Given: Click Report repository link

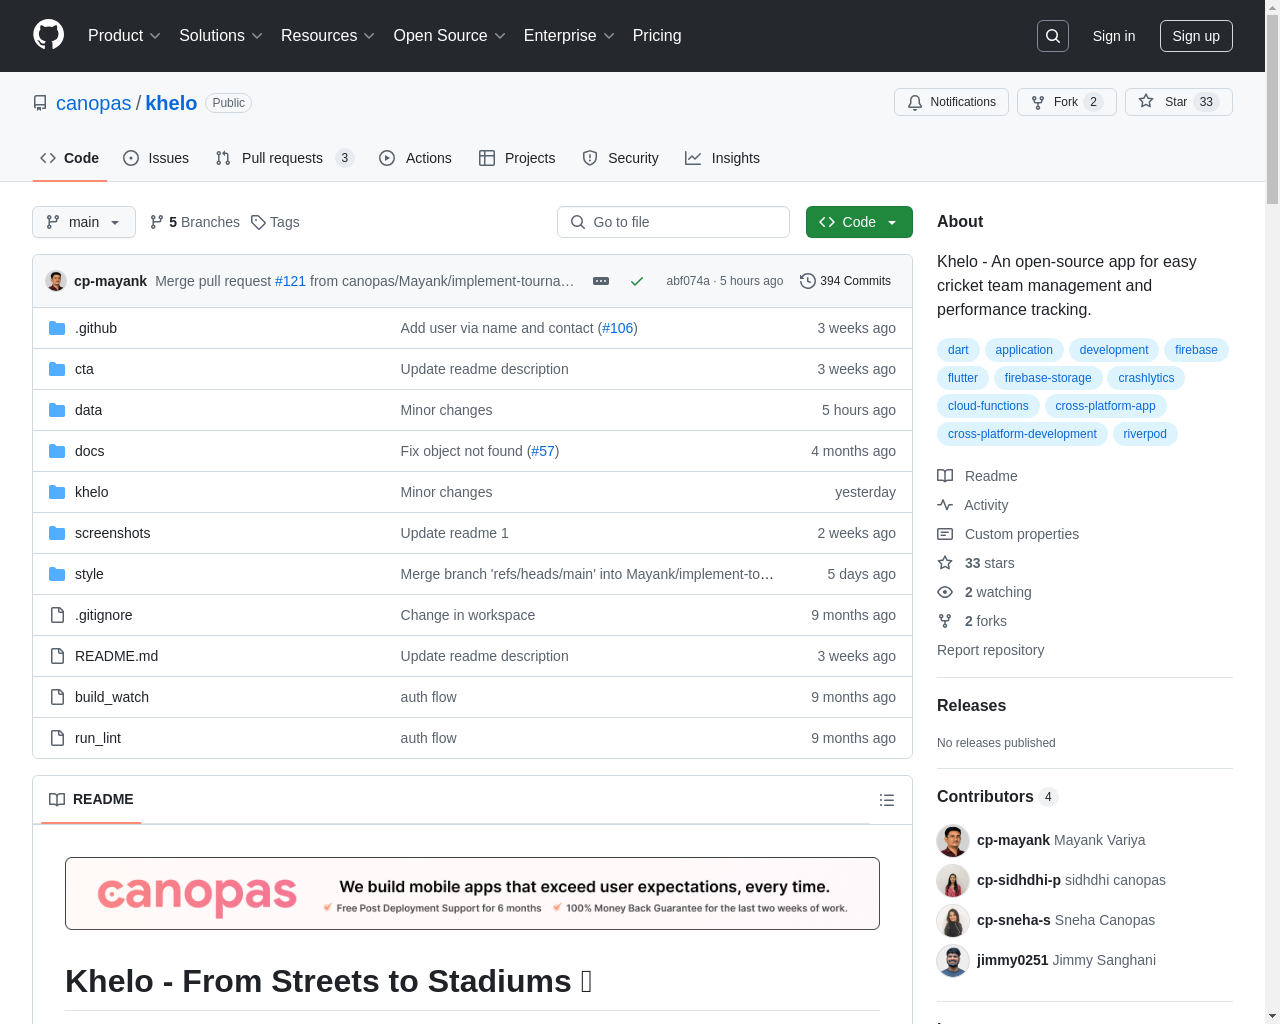Looking at the screenshot, I should [990, 650].
